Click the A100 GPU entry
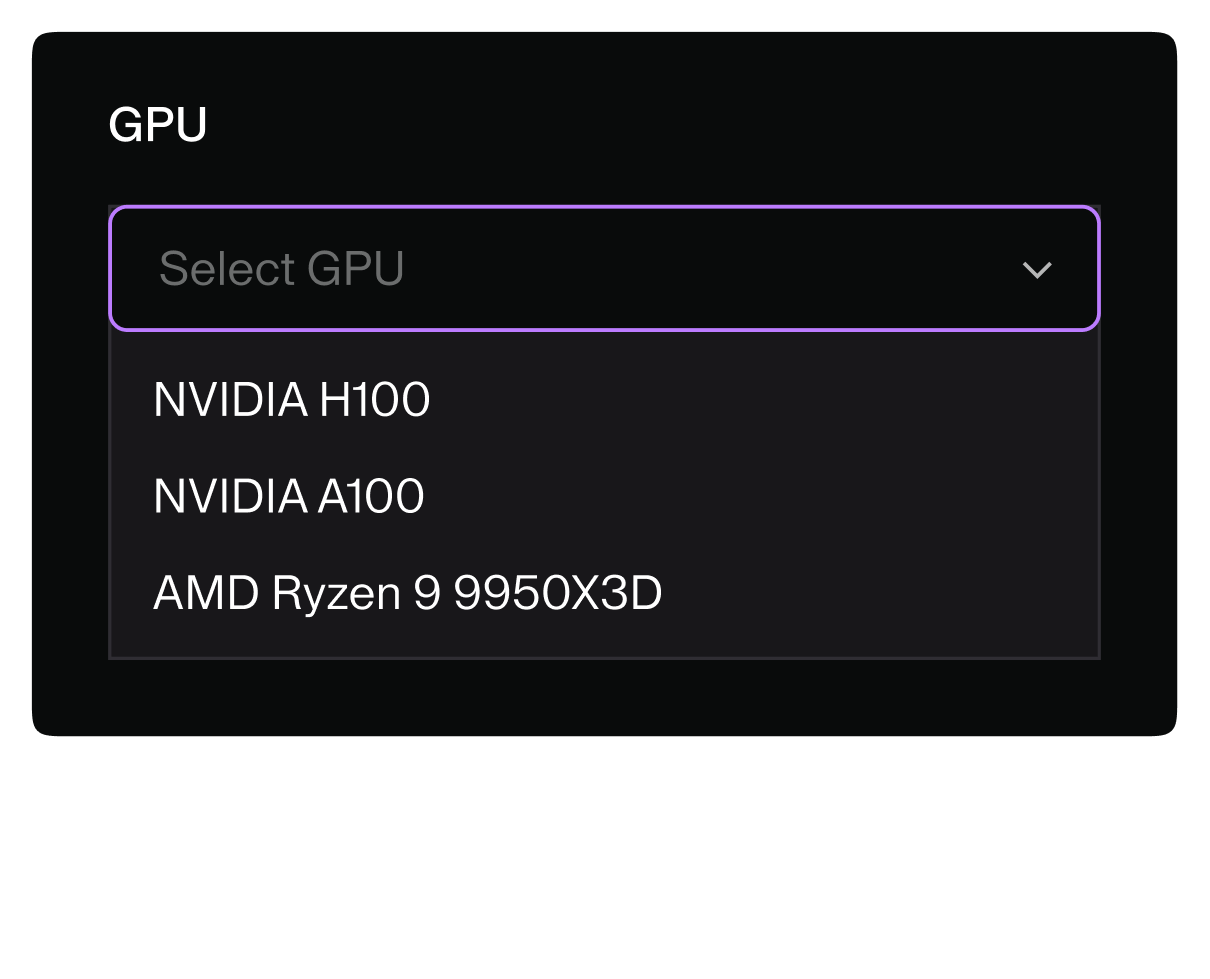Image resolution: width=1210 pixels, height=979 pixels. pos(289,496)
